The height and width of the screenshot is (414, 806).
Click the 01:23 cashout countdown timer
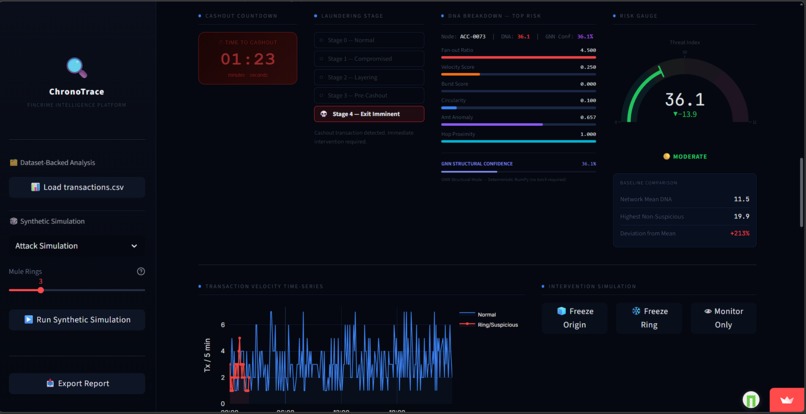[x=248, y=60]
